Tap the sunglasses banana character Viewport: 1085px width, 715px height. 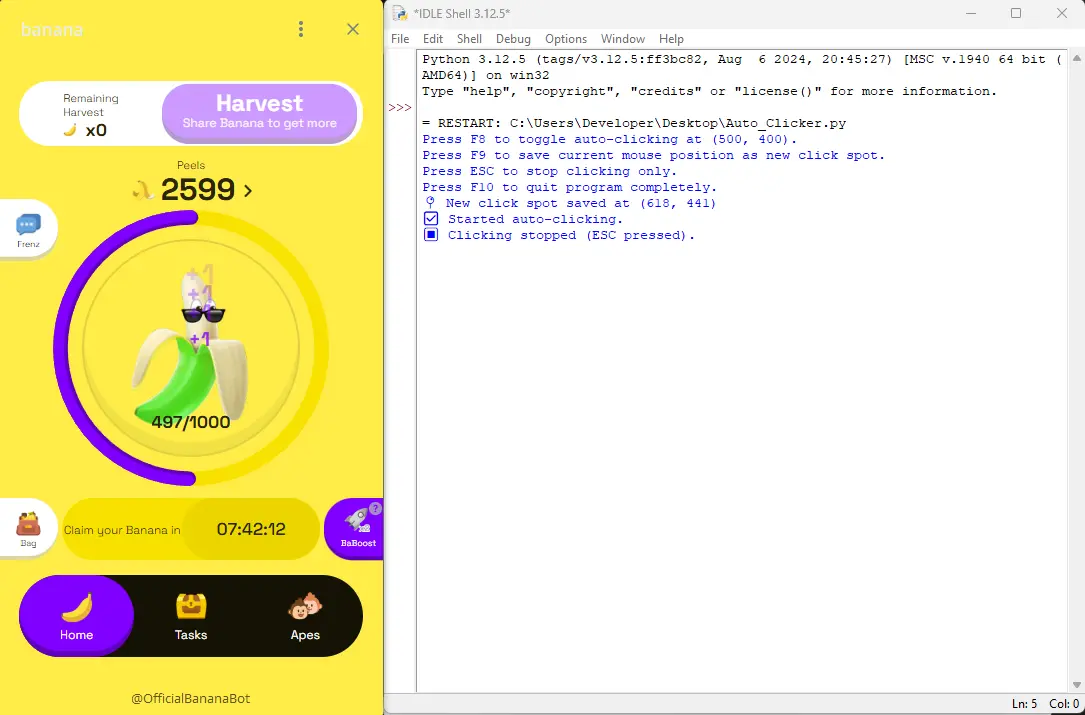coord(192,346)
